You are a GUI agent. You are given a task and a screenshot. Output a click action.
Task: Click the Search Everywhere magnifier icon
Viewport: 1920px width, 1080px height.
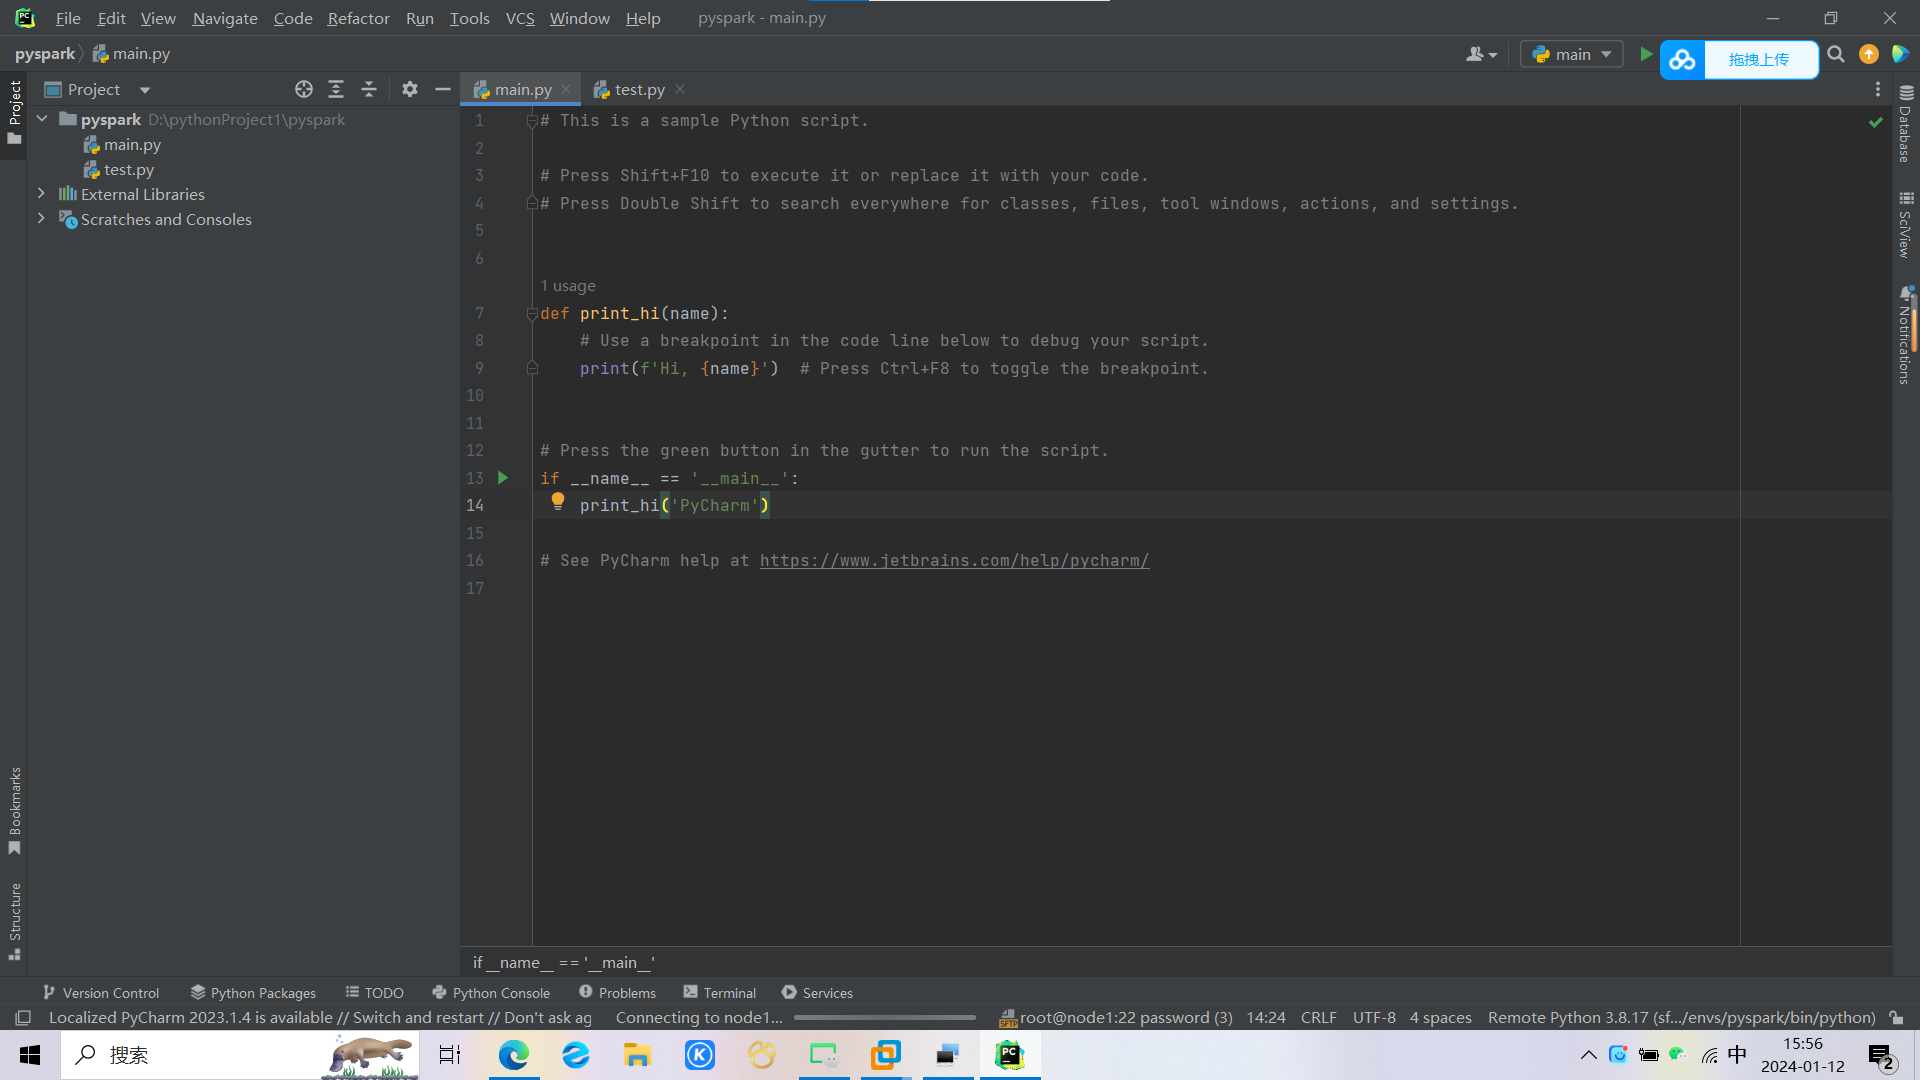click(x=1836, y=54)
